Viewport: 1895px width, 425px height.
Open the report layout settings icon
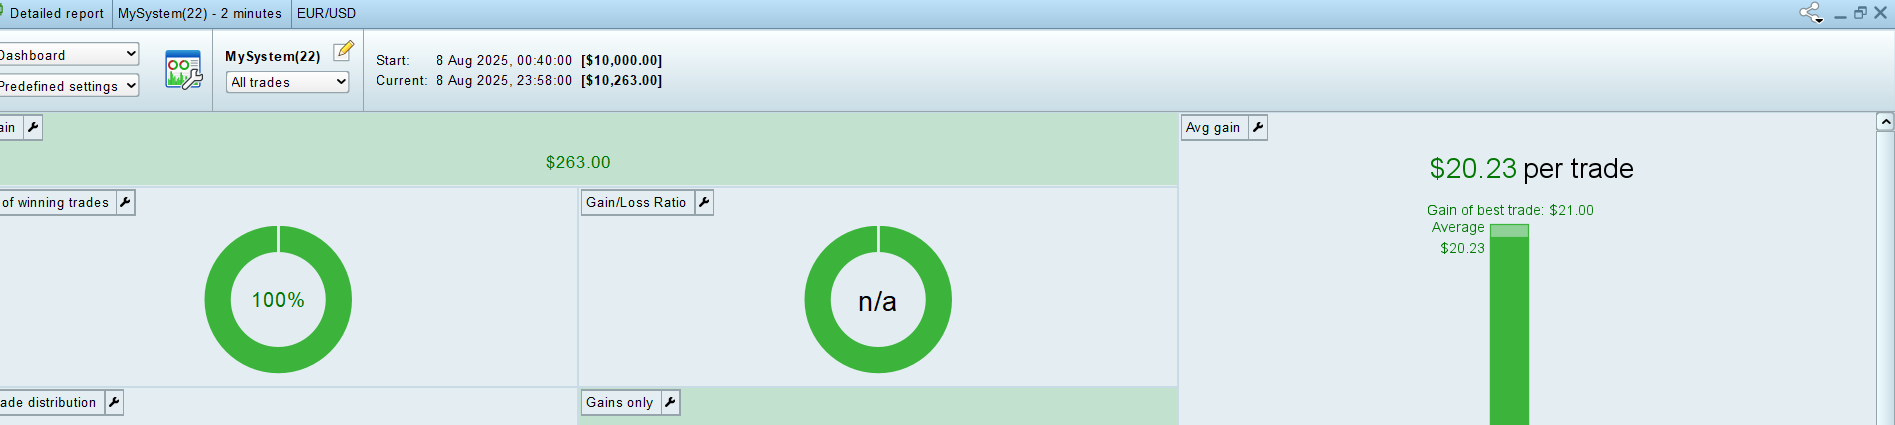[183, 70]
